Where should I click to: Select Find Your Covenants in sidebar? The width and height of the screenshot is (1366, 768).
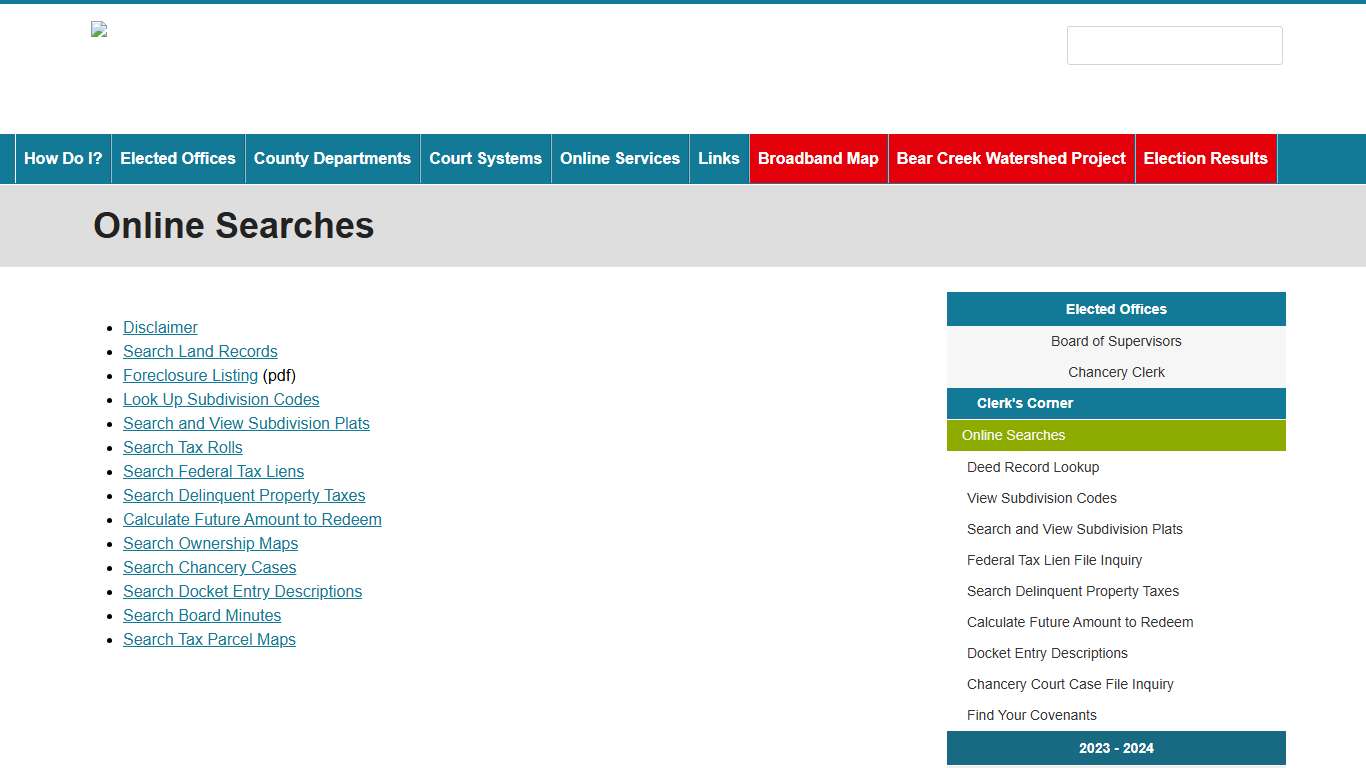pos(1031,715)
